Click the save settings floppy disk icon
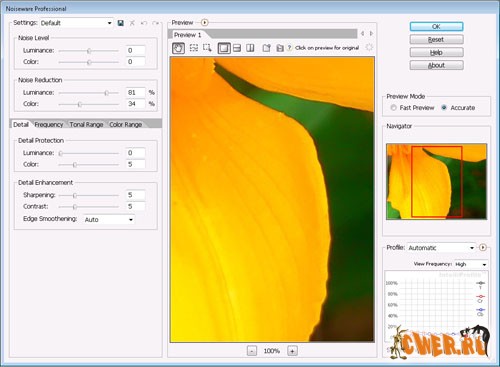 (121, 23)
